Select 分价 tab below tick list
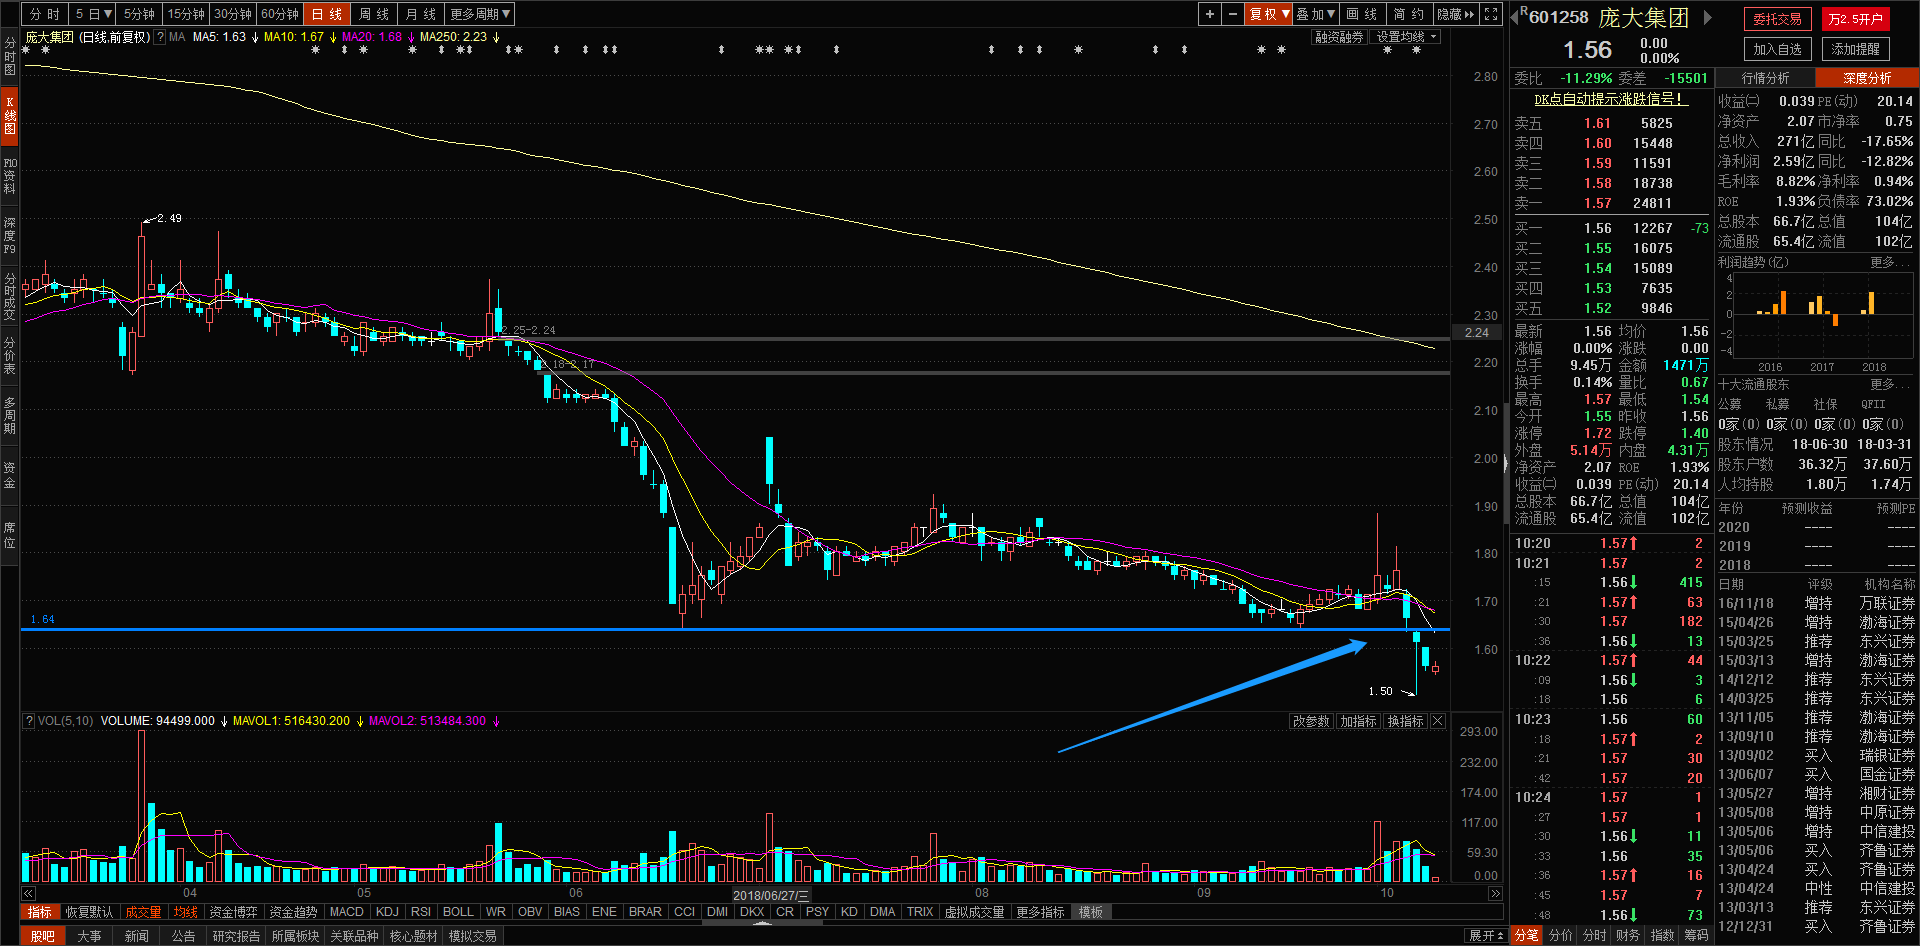The image size is (1920, 946). (x=1561, y=936)
